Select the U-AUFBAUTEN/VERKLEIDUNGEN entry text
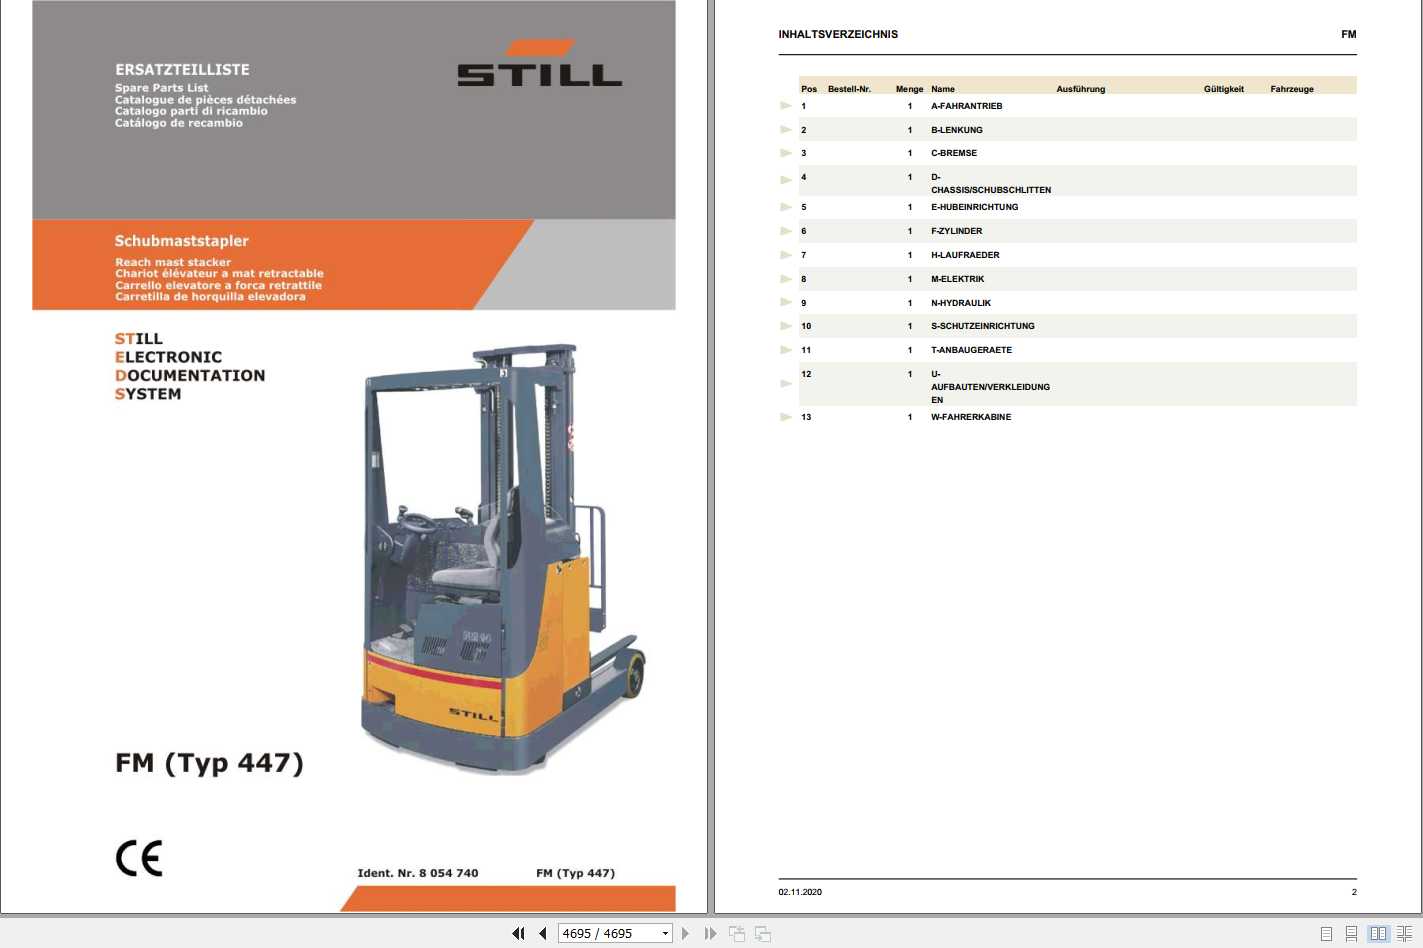 (990, 387)
